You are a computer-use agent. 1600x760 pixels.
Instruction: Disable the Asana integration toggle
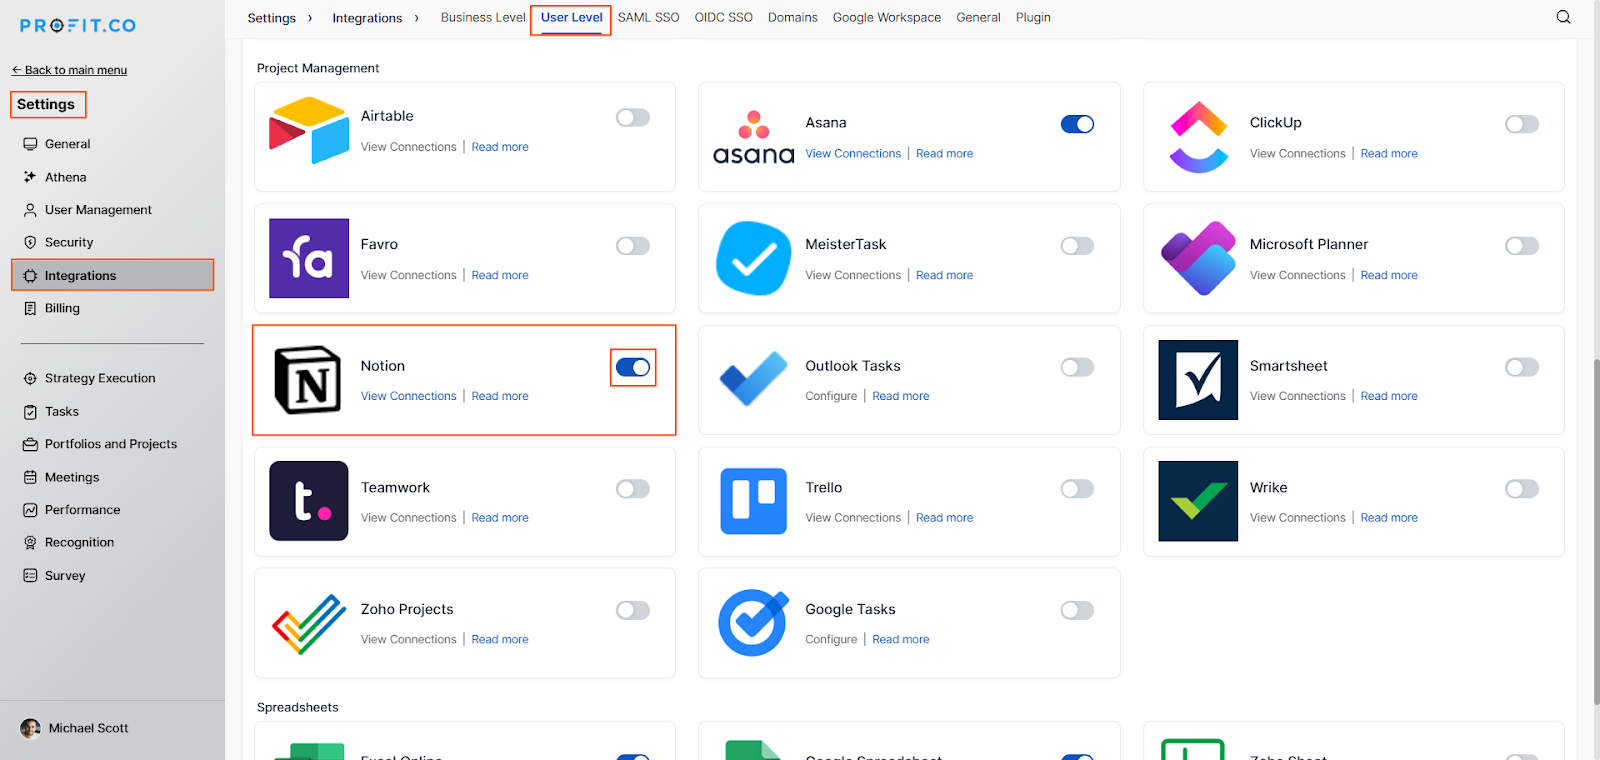tap(1077, 124)
